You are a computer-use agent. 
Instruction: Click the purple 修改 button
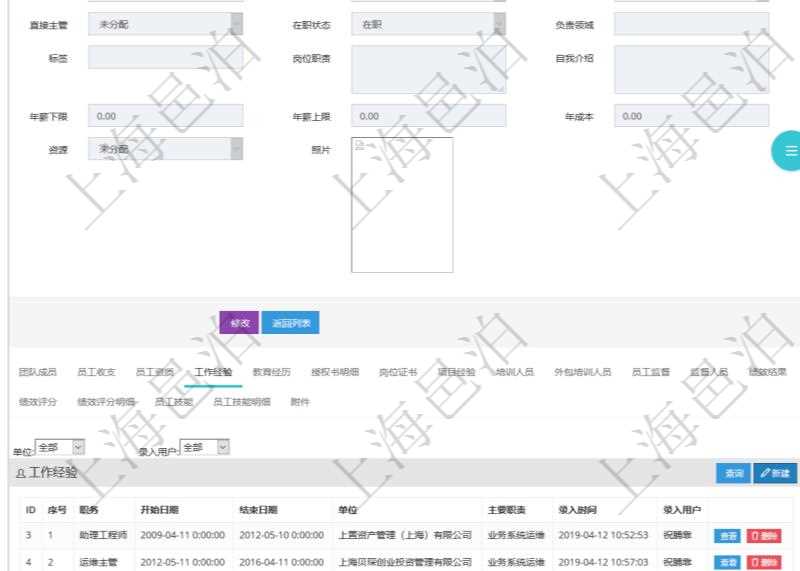coord(239,322)
